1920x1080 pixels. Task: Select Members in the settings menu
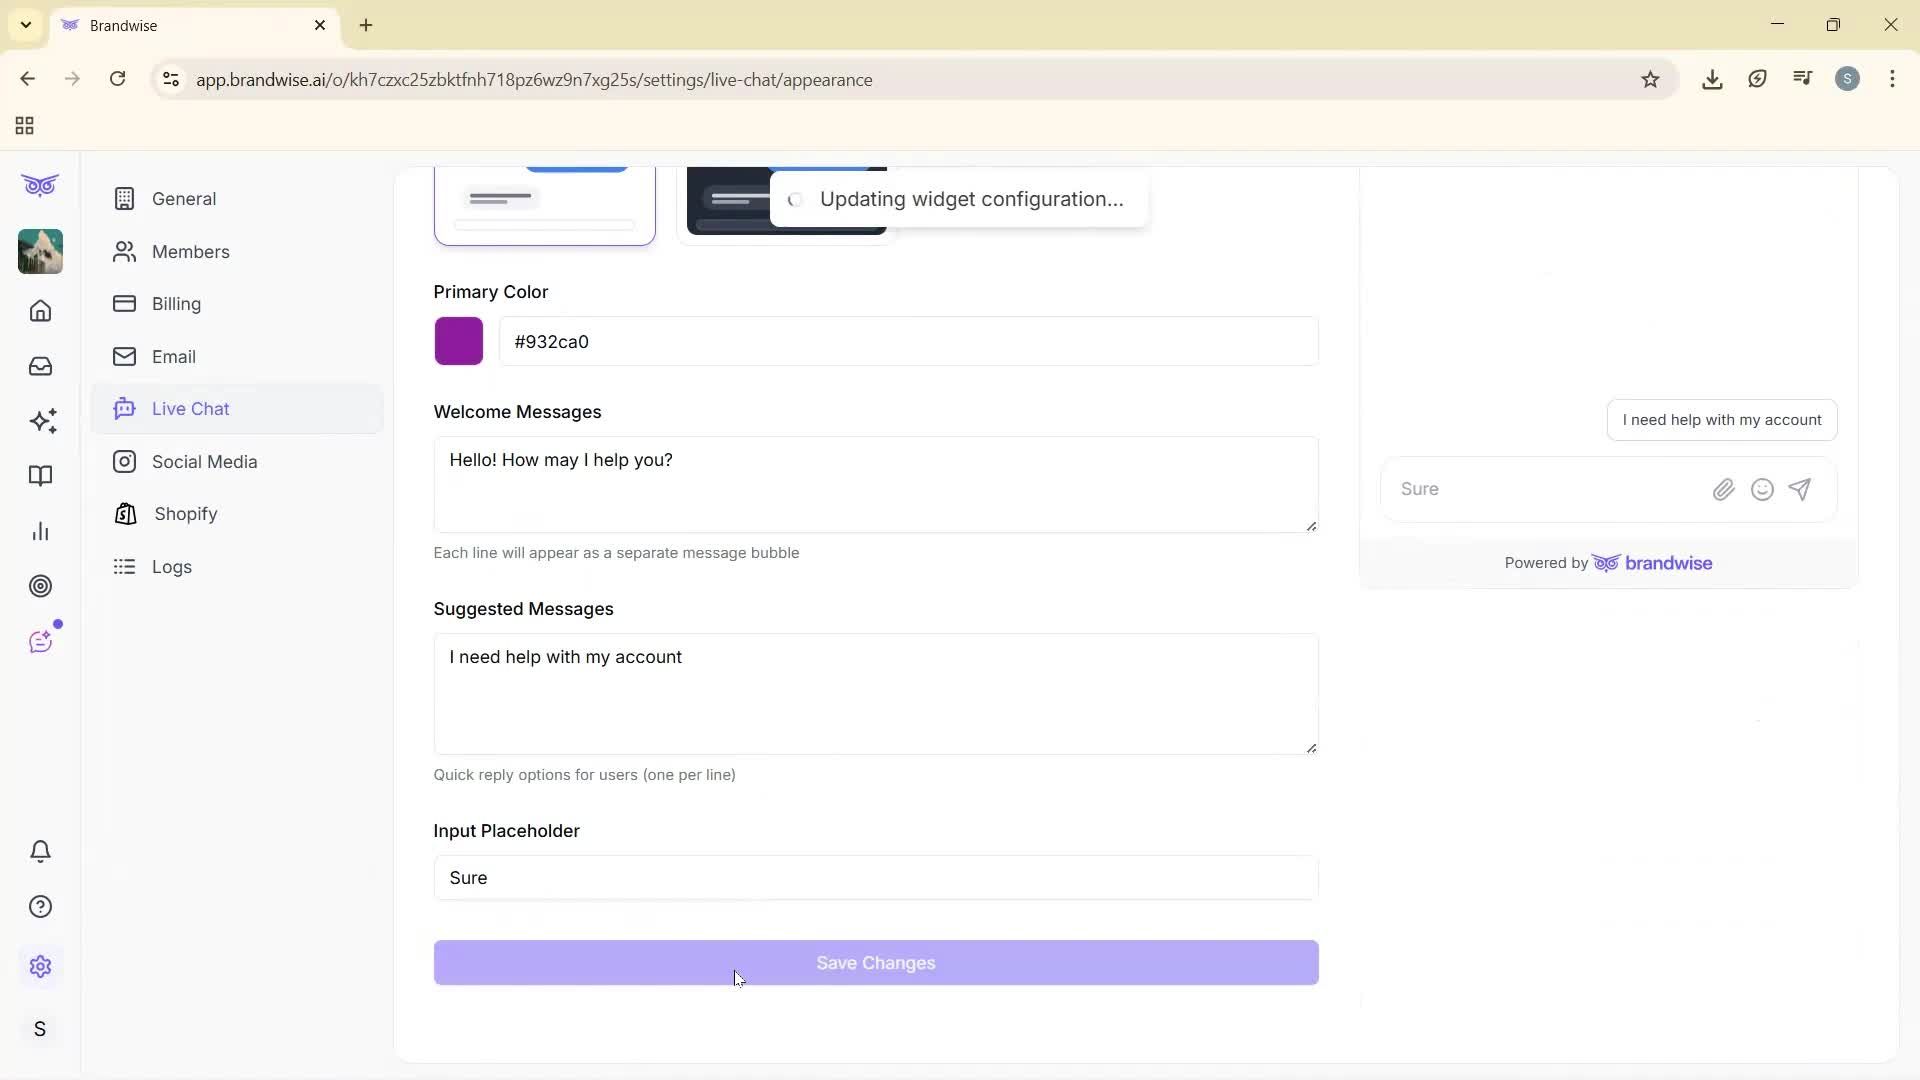point(191,251)
